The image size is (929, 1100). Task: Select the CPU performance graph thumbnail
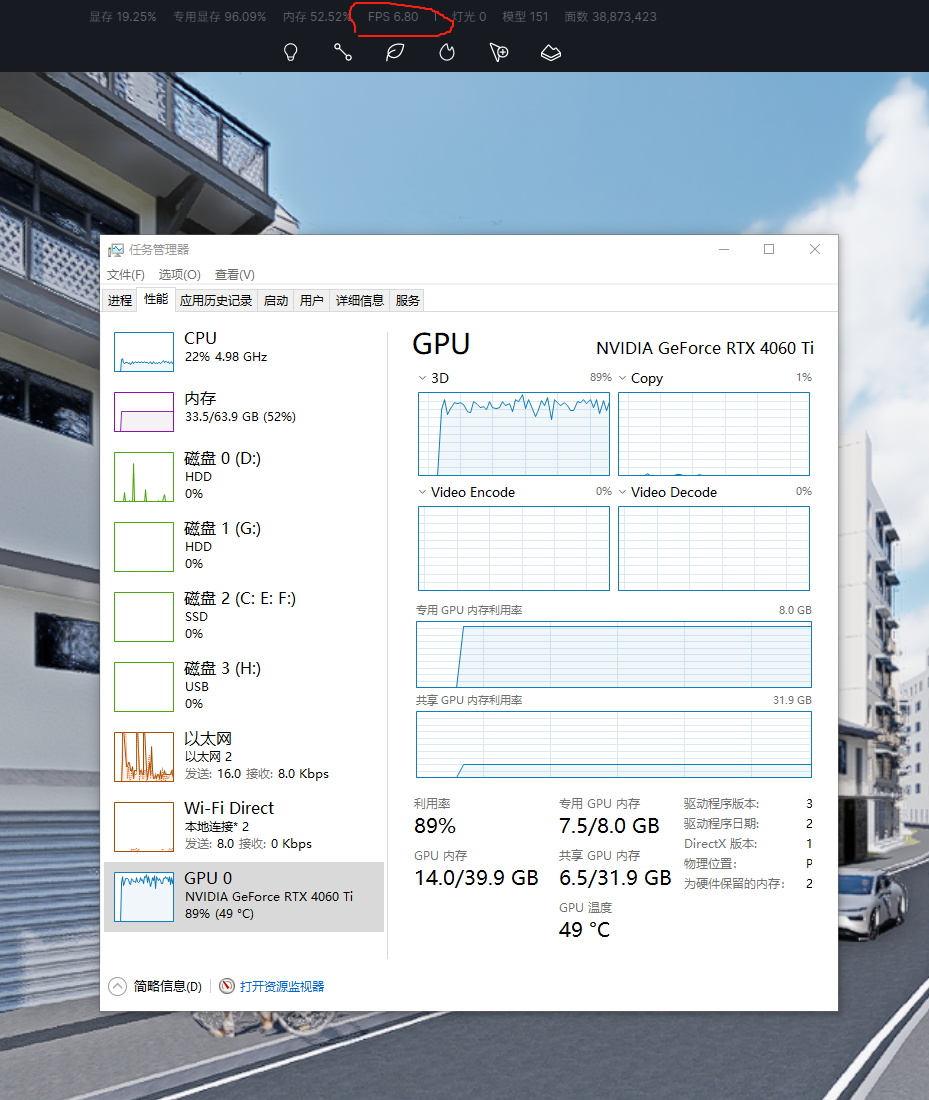[144, 352]
